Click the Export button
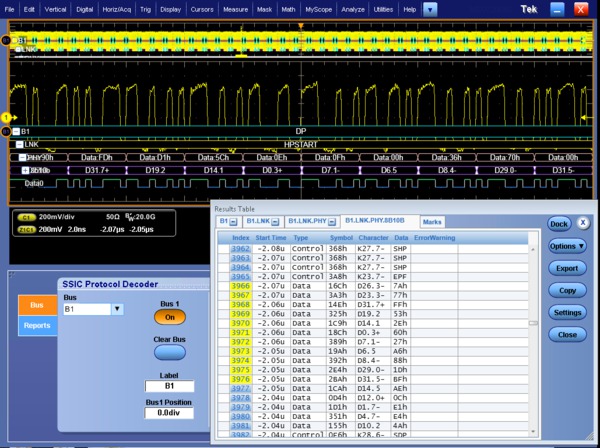Screen dimensions: 600x448 coord(567,268)
